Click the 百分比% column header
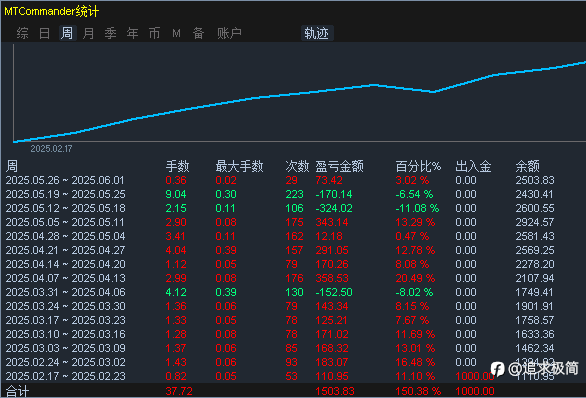The width and height of the screenshot is (586, 398). coord(418,166)
